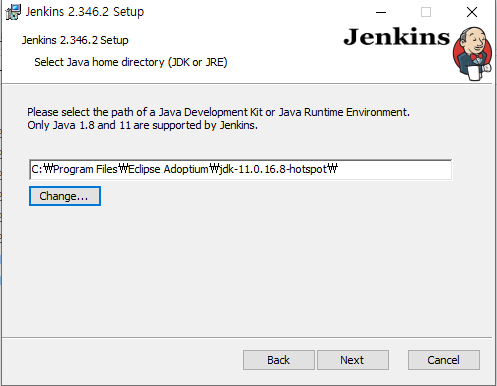This screenshot has height=386, width=497.
Task: Click the Change... button
Action: (x=65, y=196)
